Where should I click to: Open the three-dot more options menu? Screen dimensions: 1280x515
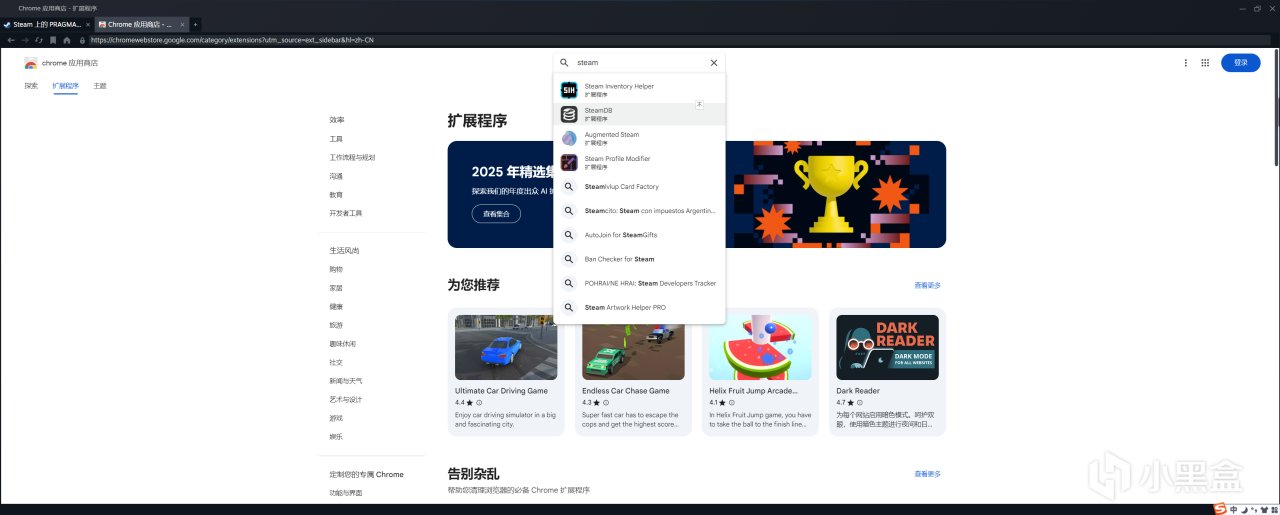[1186, 62]
